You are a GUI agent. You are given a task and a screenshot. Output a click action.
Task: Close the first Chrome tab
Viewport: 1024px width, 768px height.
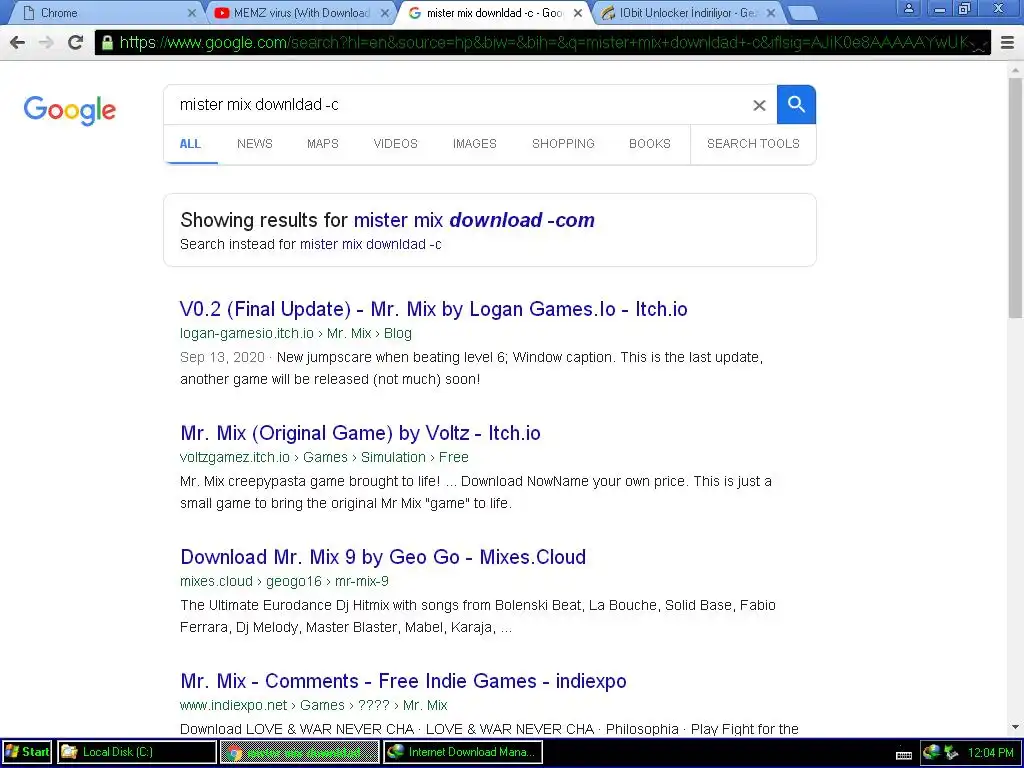point(191,13)
